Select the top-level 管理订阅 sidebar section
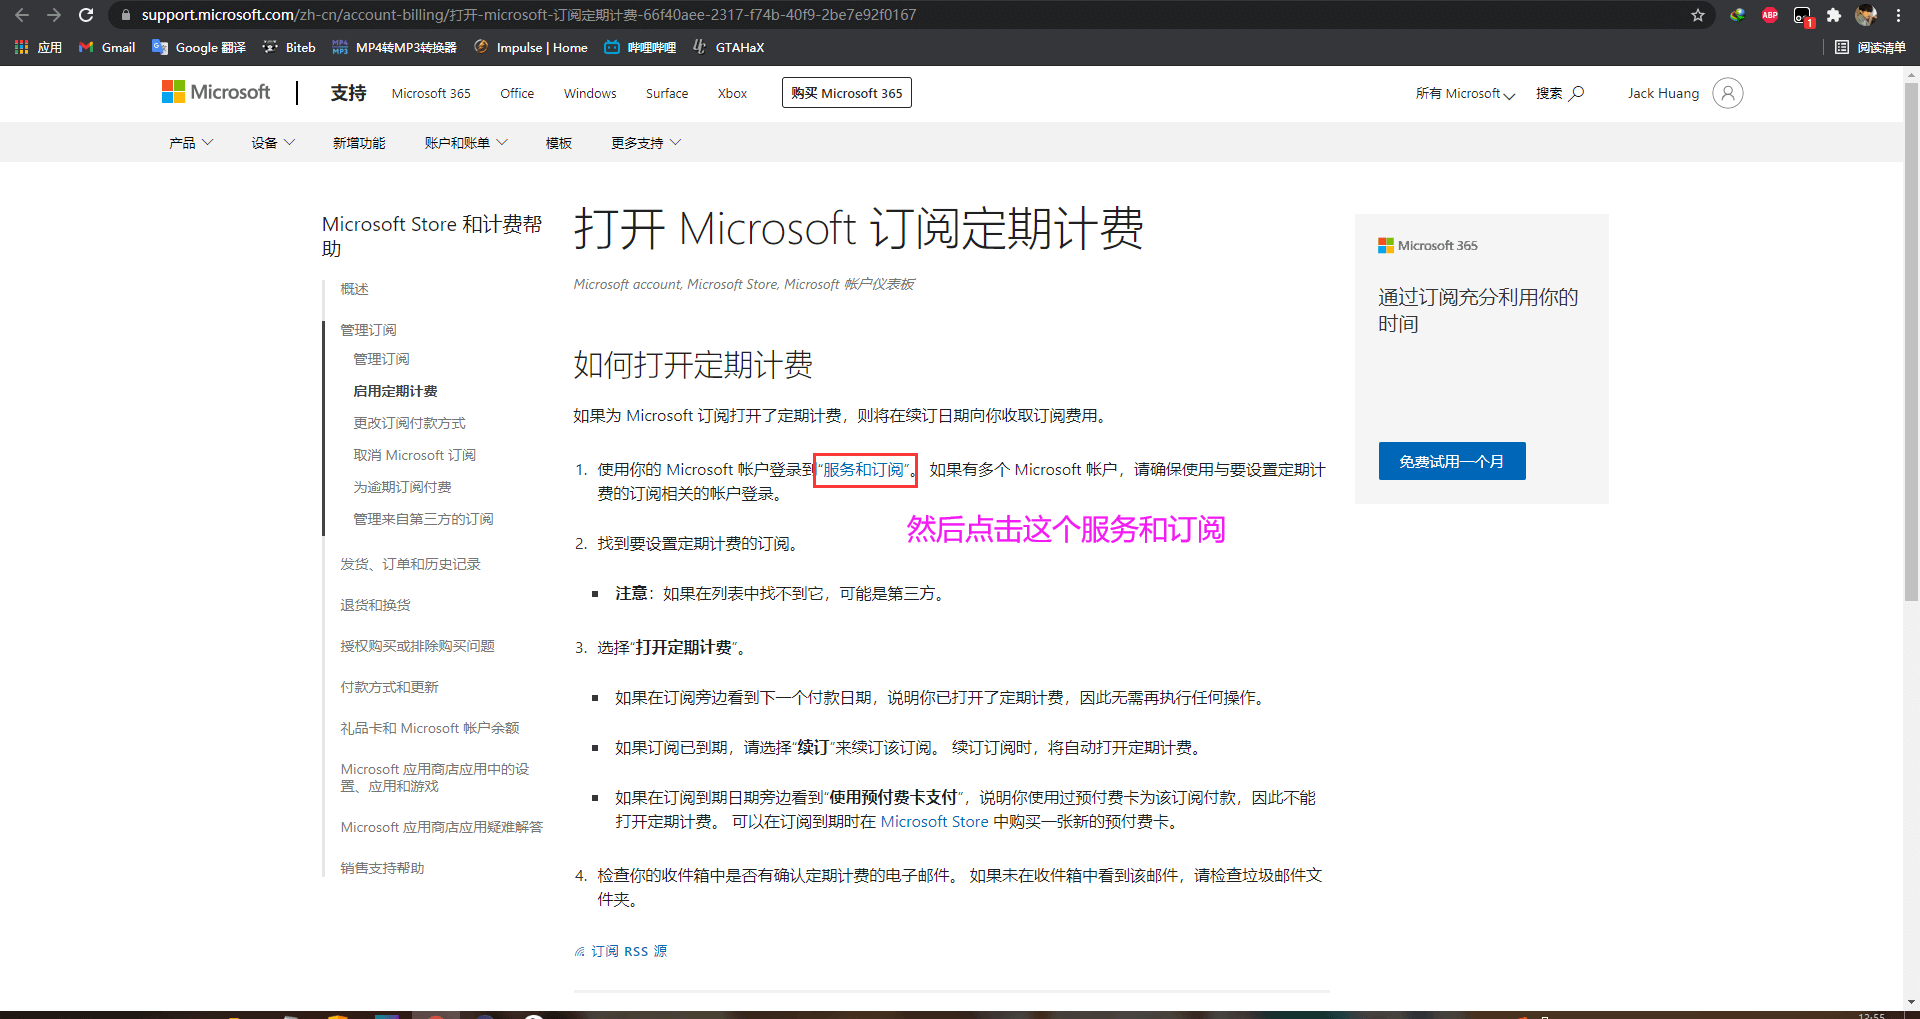 click(x=368, y=330)
